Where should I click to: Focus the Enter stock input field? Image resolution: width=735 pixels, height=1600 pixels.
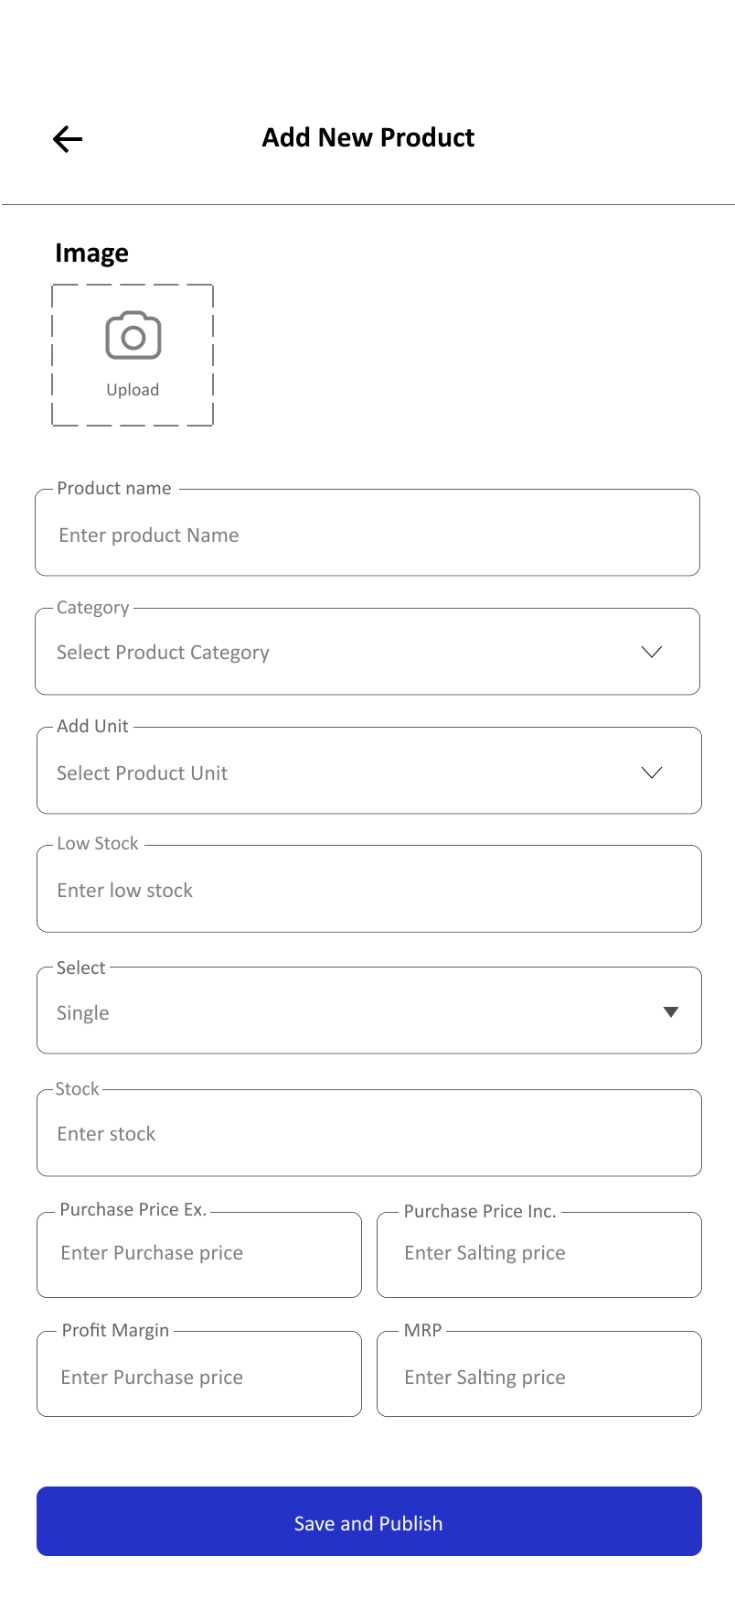[x=369, y=1133]
